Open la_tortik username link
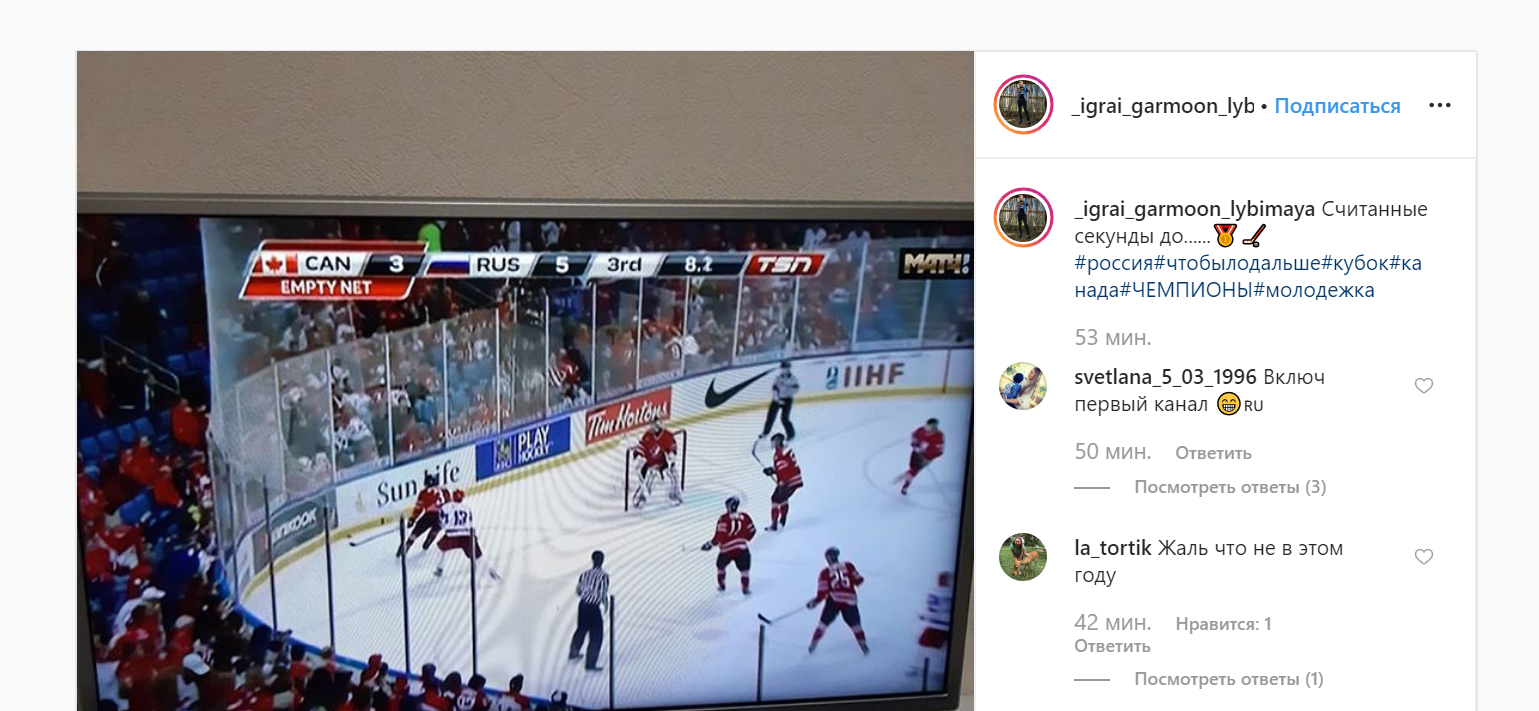Screen dimensions: 1539x711 point(1113,548)
